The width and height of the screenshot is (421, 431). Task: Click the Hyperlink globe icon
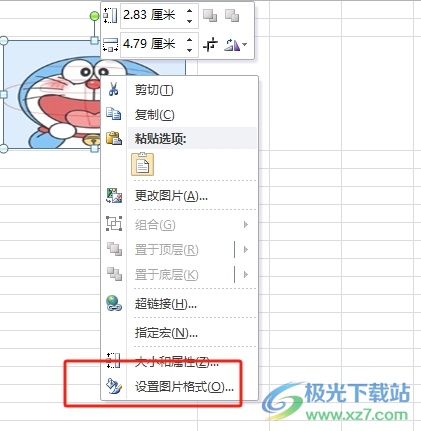pos(114,303)
